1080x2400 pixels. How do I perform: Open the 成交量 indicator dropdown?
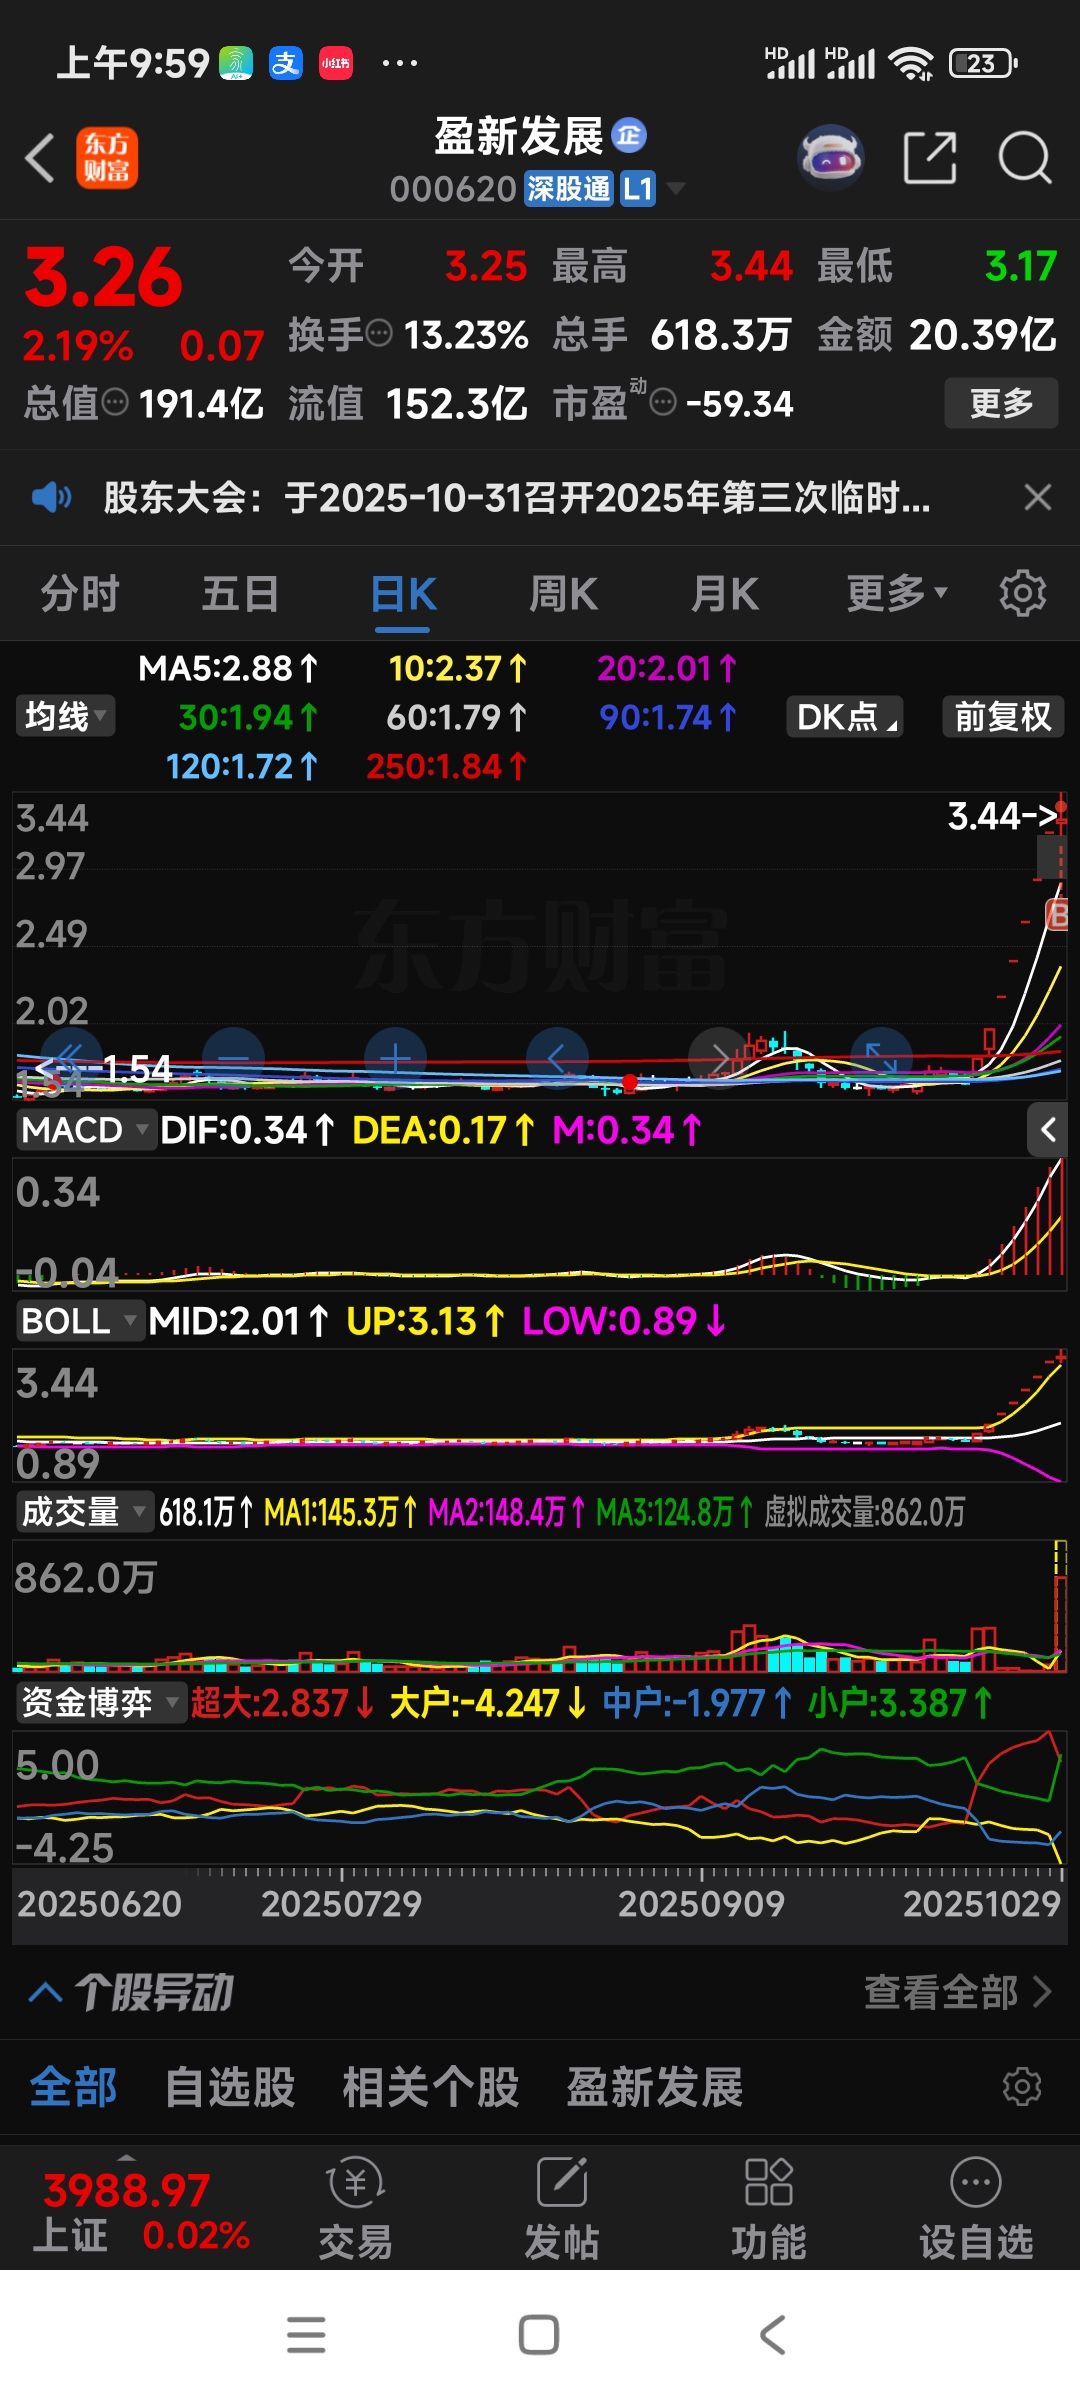[84, 1511]
